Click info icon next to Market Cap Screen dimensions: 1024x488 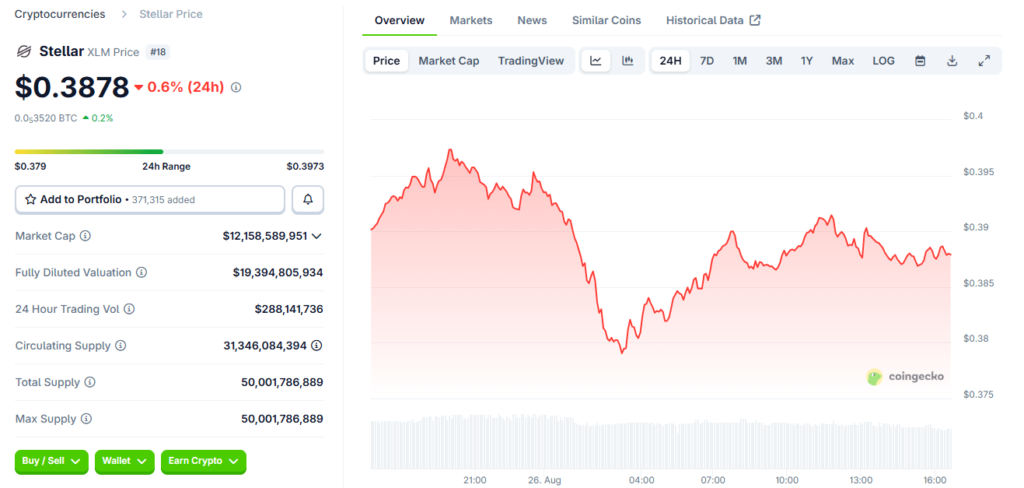click(85, 236)
